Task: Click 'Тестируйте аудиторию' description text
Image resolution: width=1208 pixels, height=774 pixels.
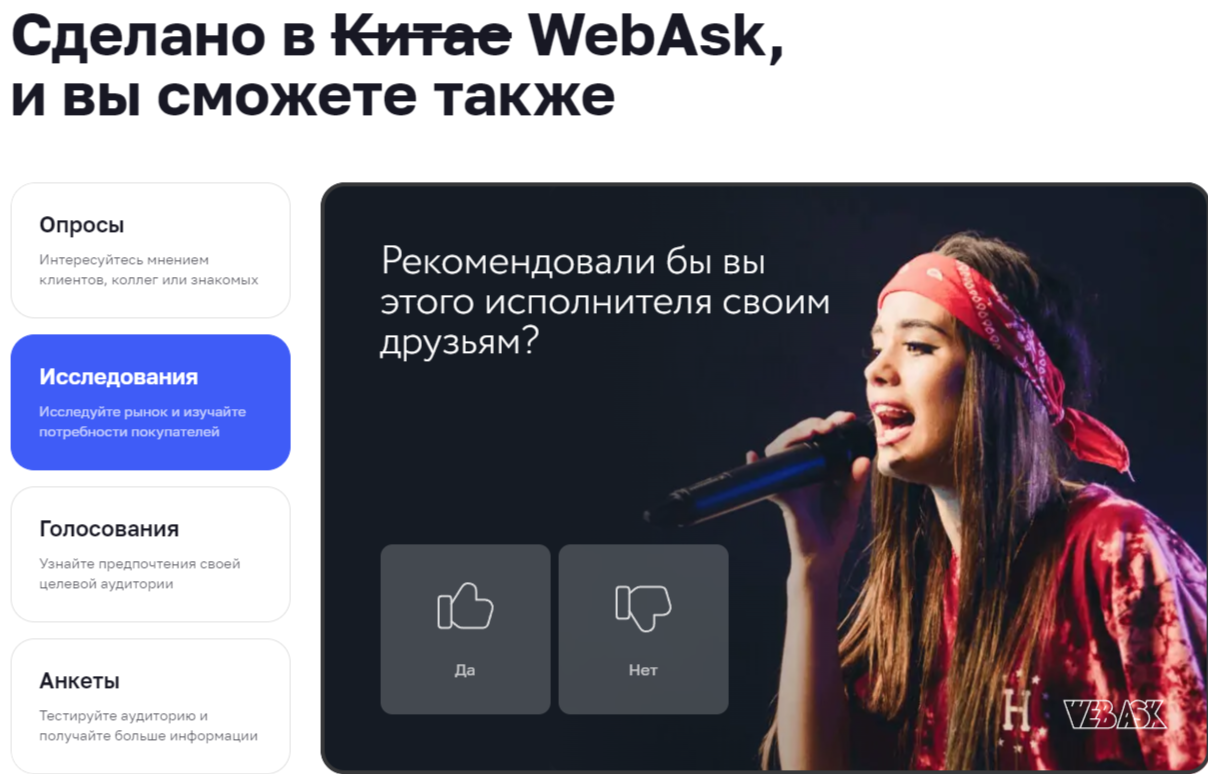Action: tap(149, 726)
